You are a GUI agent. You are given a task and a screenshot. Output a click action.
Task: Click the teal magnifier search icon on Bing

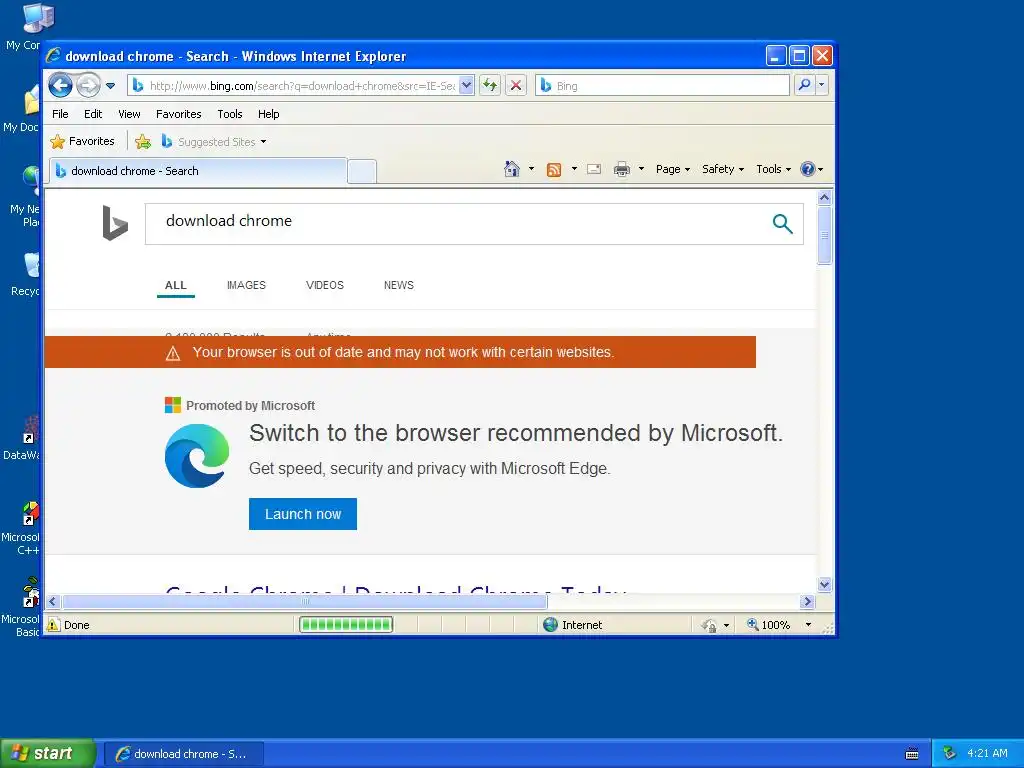[782, 224]
